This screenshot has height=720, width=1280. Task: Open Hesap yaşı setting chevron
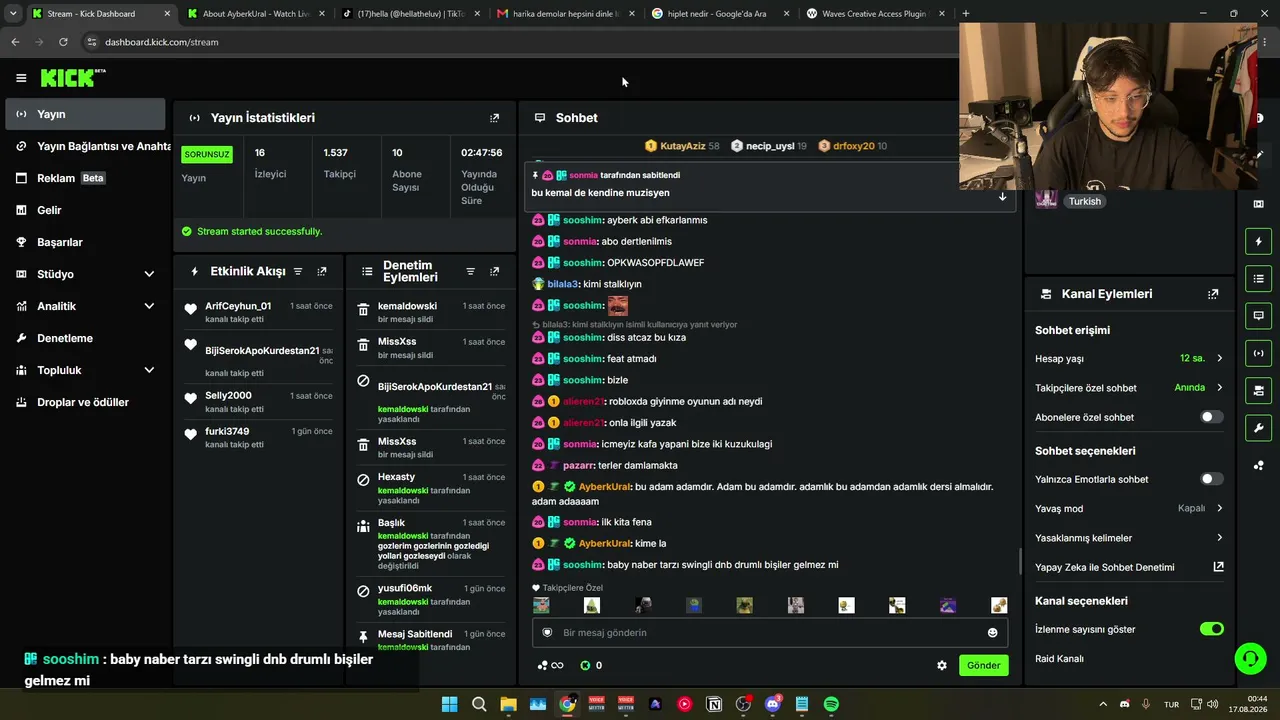coord(1219,358)
